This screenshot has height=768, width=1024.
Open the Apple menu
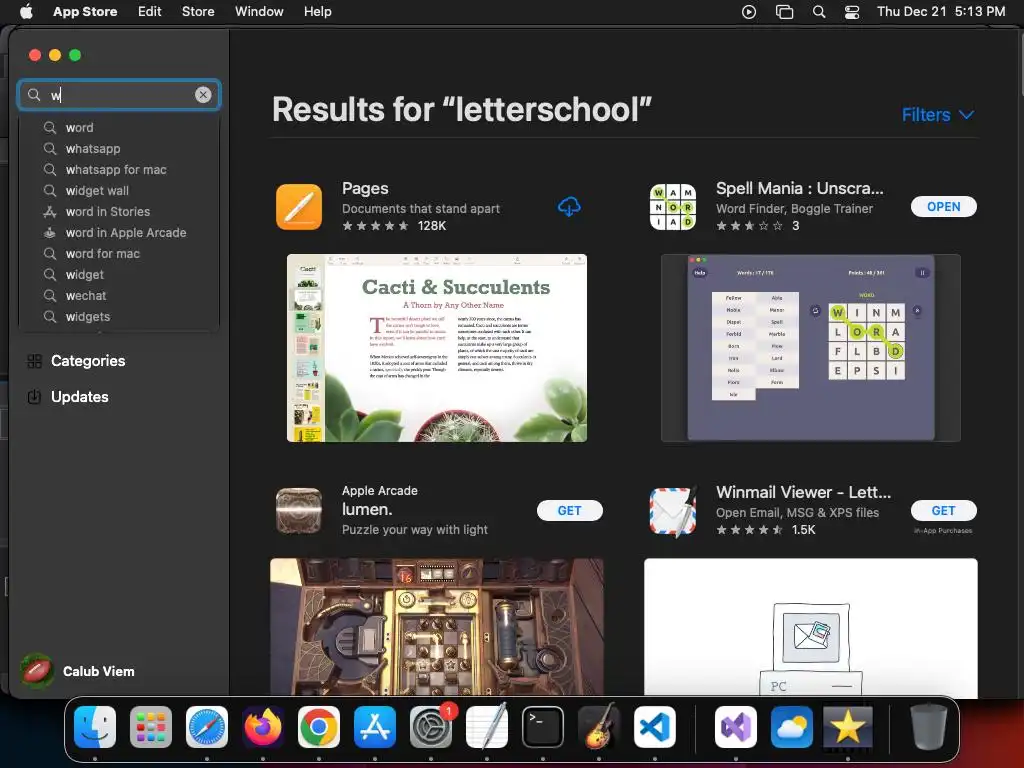point(26,11)
